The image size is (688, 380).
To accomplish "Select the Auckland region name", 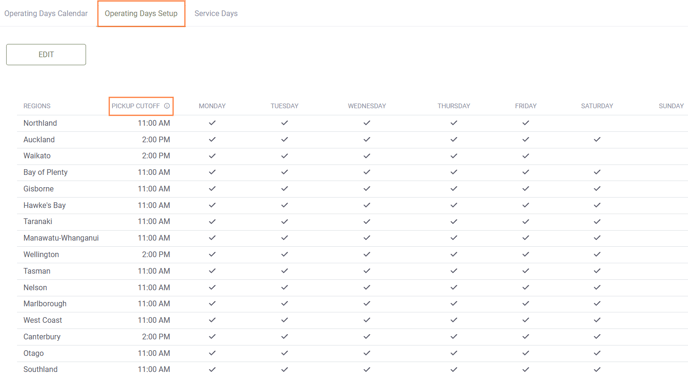I will coord(39,140).
